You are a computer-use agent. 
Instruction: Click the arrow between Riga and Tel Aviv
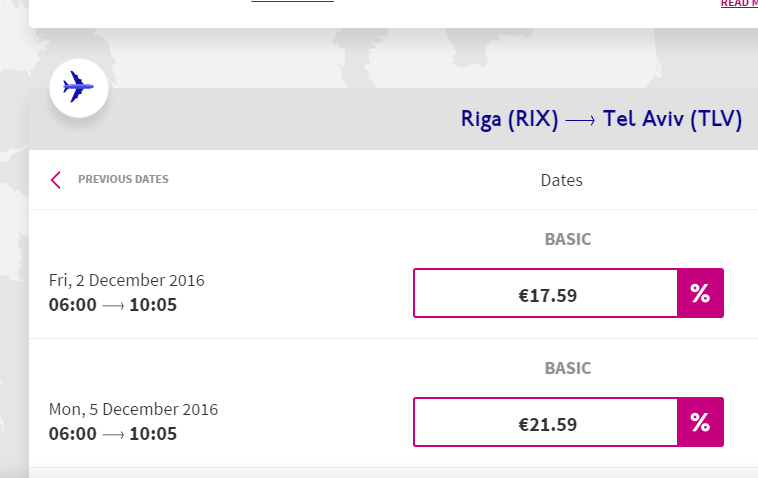tap(580, 120)
